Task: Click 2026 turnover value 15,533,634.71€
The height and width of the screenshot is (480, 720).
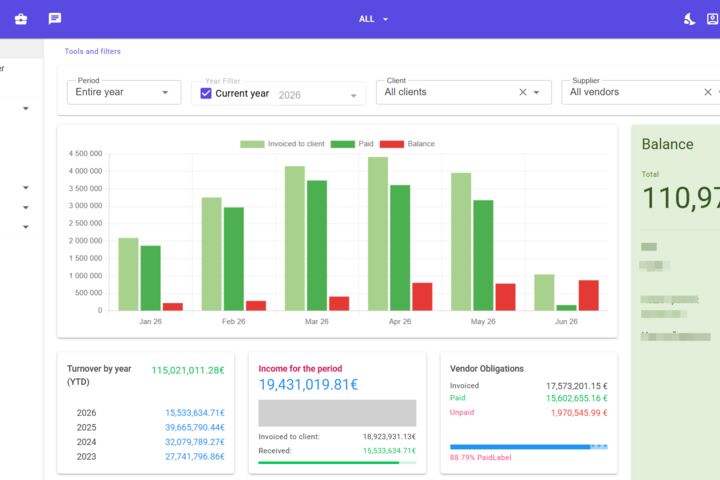Action: coord(195,413)
